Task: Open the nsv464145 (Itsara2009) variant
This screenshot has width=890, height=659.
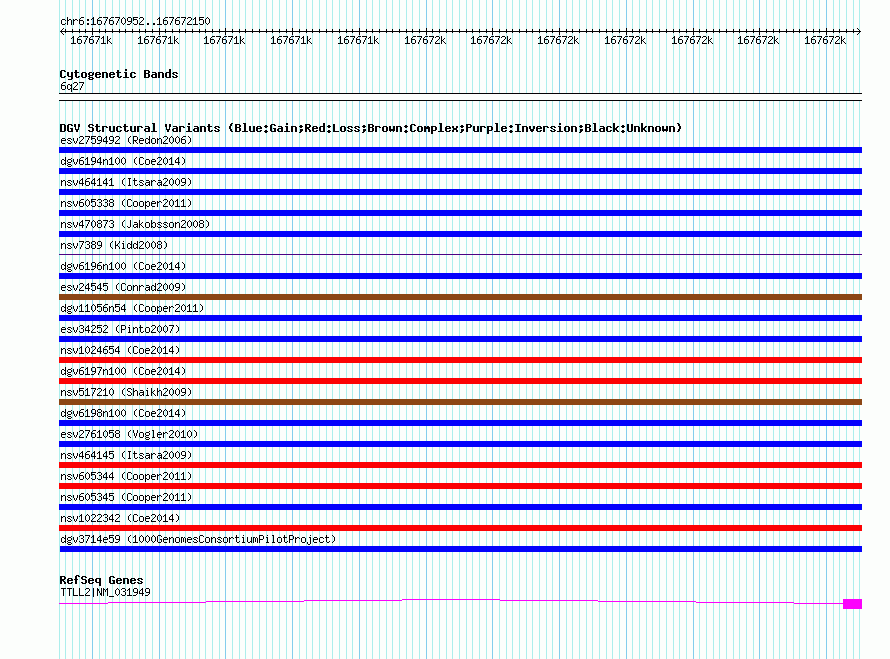Action: pos(126,455)
